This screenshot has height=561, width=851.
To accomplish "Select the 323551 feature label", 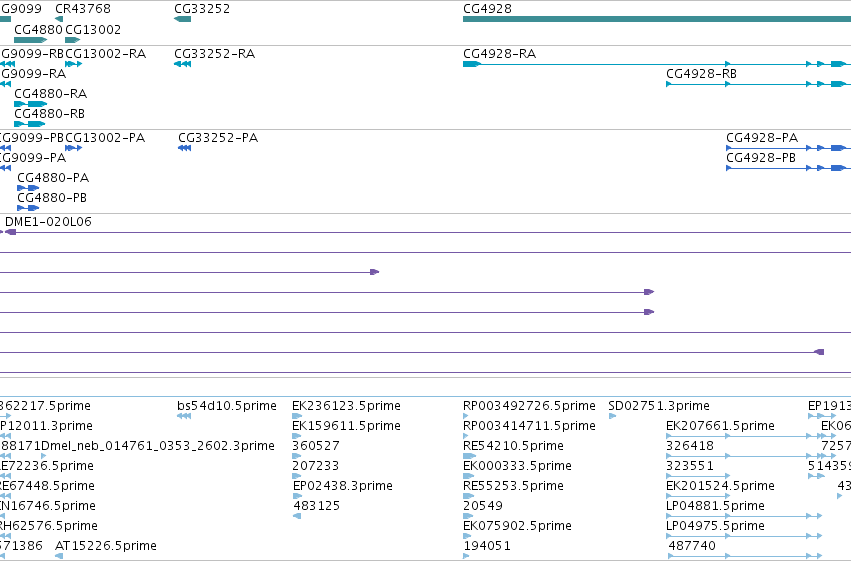I will coord(689,466).
